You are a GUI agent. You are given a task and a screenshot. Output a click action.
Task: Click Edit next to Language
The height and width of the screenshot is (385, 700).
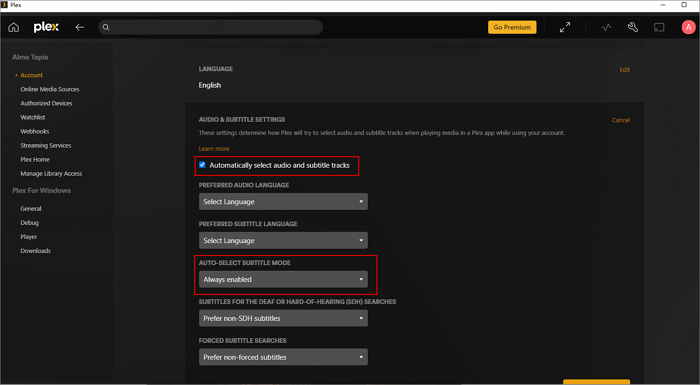coord(625,70)
